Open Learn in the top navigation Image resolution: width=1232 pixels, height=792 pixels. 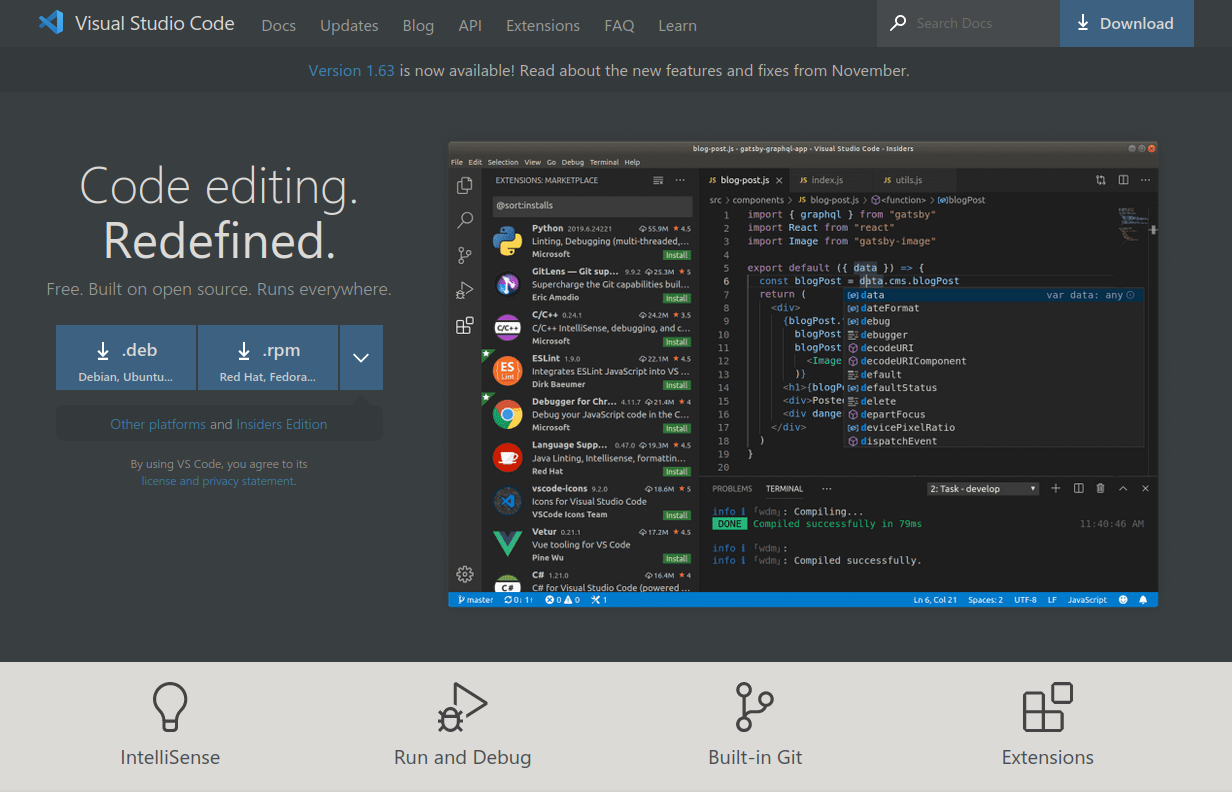pos(677,25)
